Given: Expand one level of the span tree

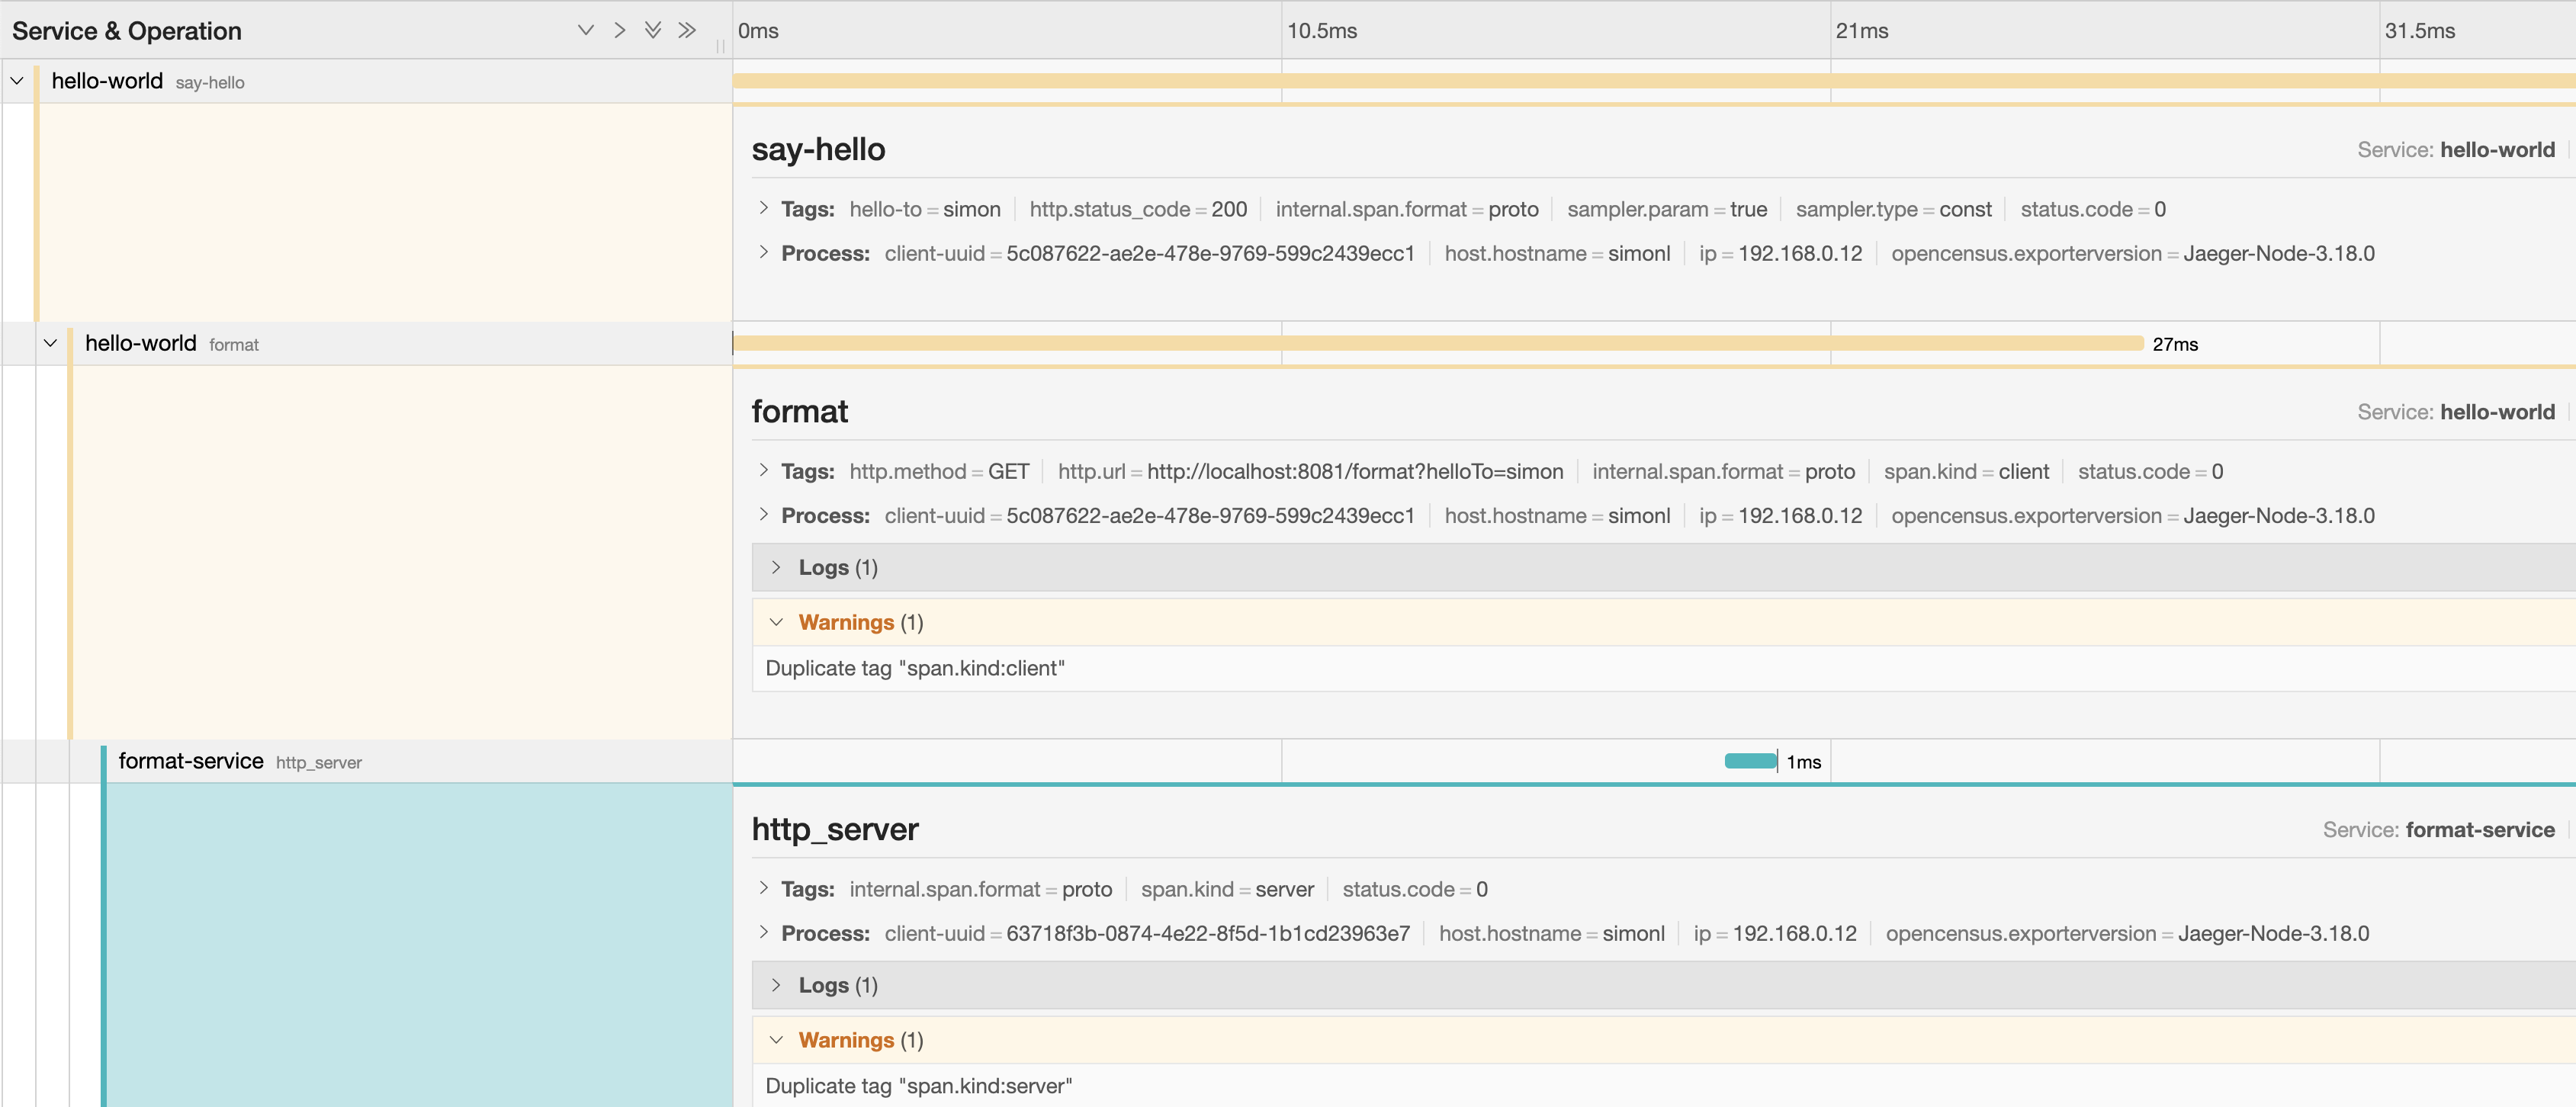Looking at the screenshot, I should point(620,30).
